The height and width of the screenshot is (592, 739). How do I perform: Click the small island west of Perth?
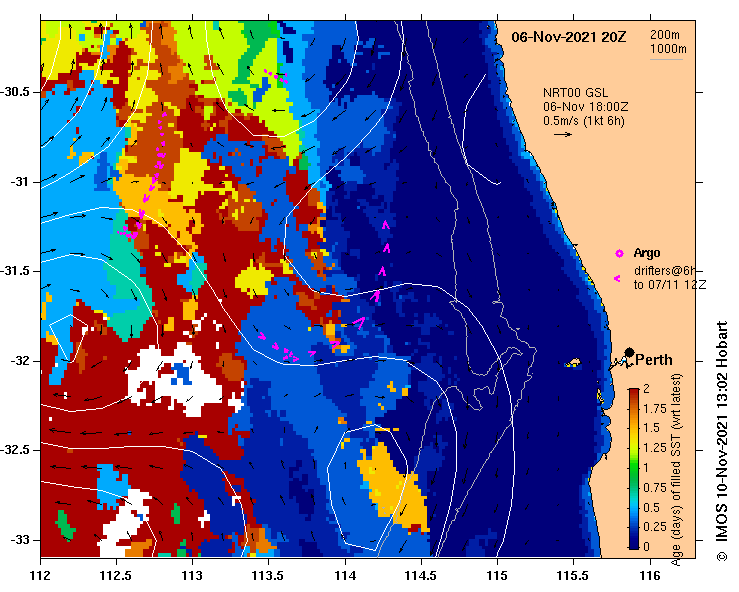(x=573, y=363)
